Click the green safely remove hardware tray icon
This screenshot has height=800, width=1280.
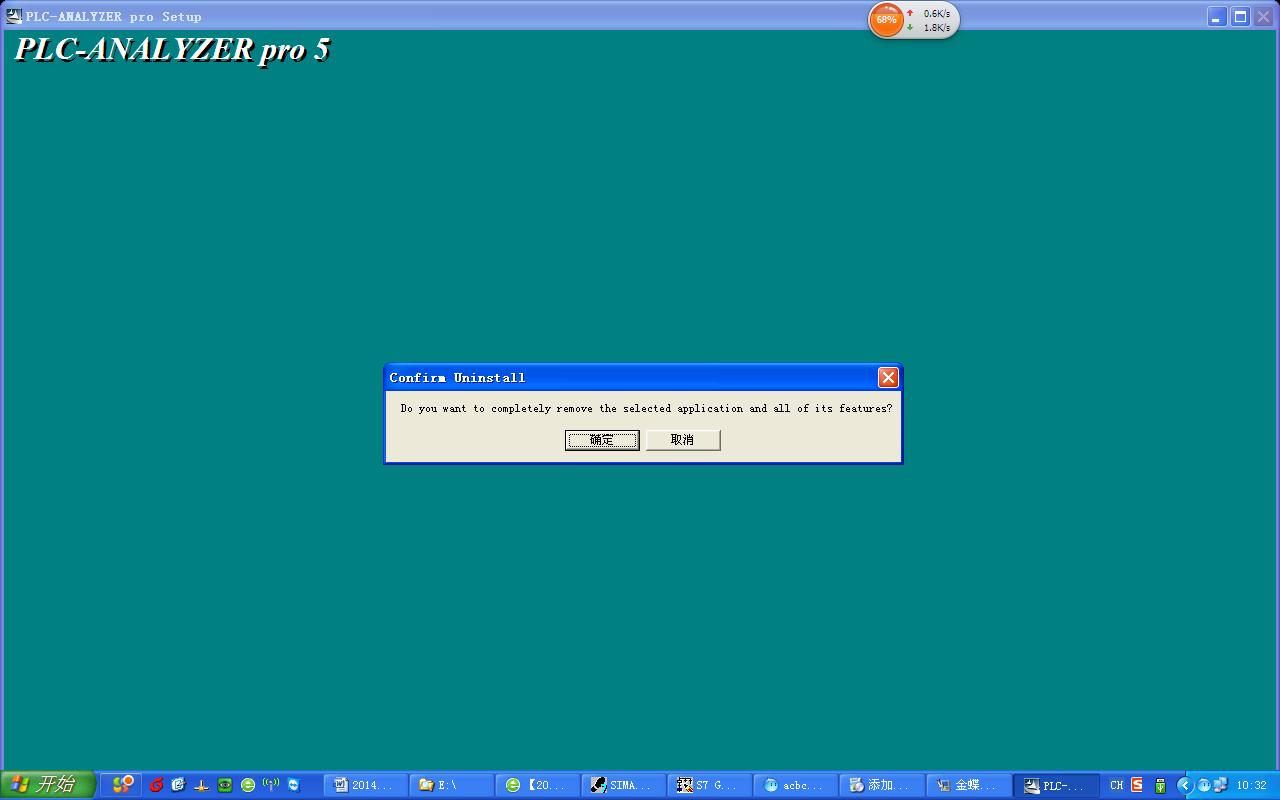pyautogui.click(x=1160, y=785)
